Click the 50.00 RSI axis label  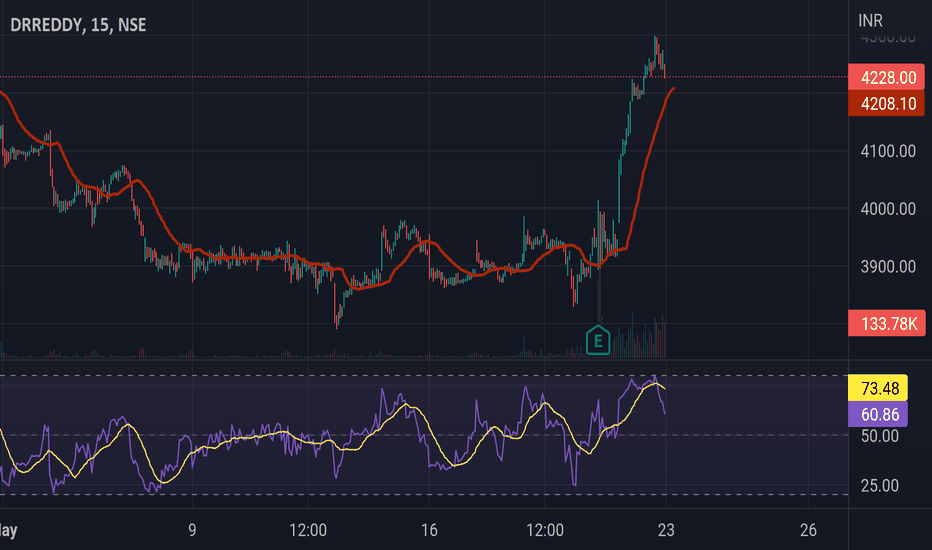point(880,436)
